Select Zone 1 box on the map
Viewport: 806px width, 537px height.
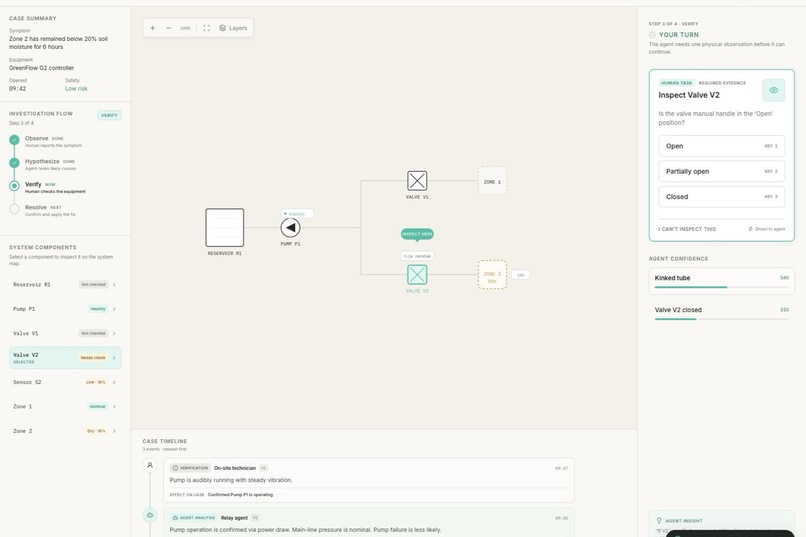(x=492, y=181)
